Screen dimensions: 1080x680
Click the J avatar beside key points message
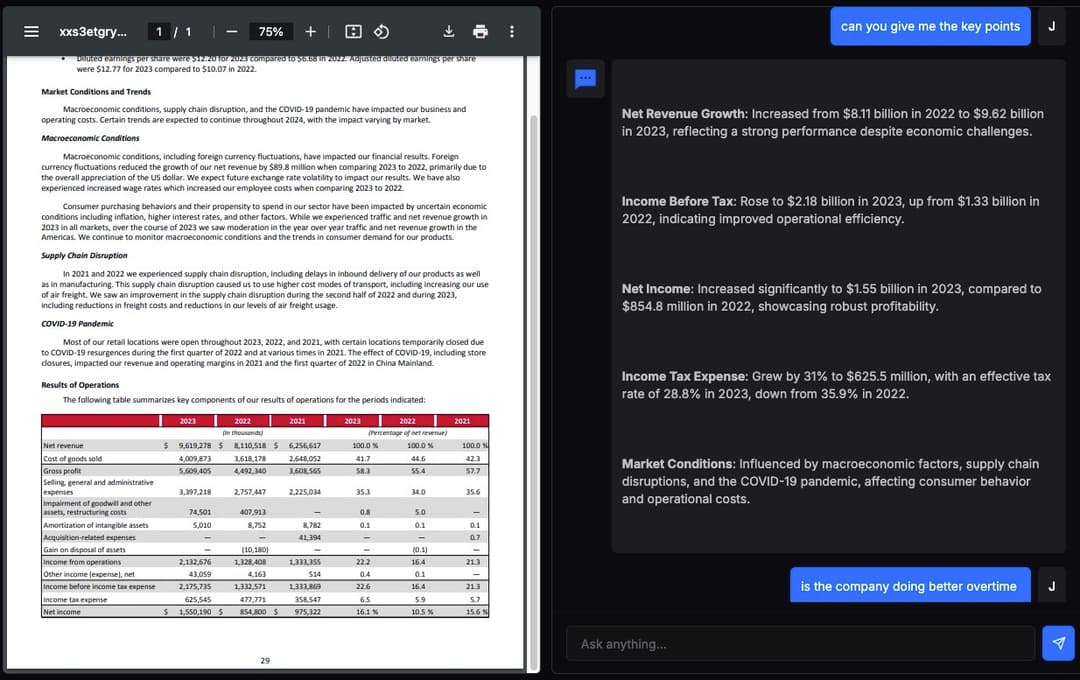(1051, 26)
